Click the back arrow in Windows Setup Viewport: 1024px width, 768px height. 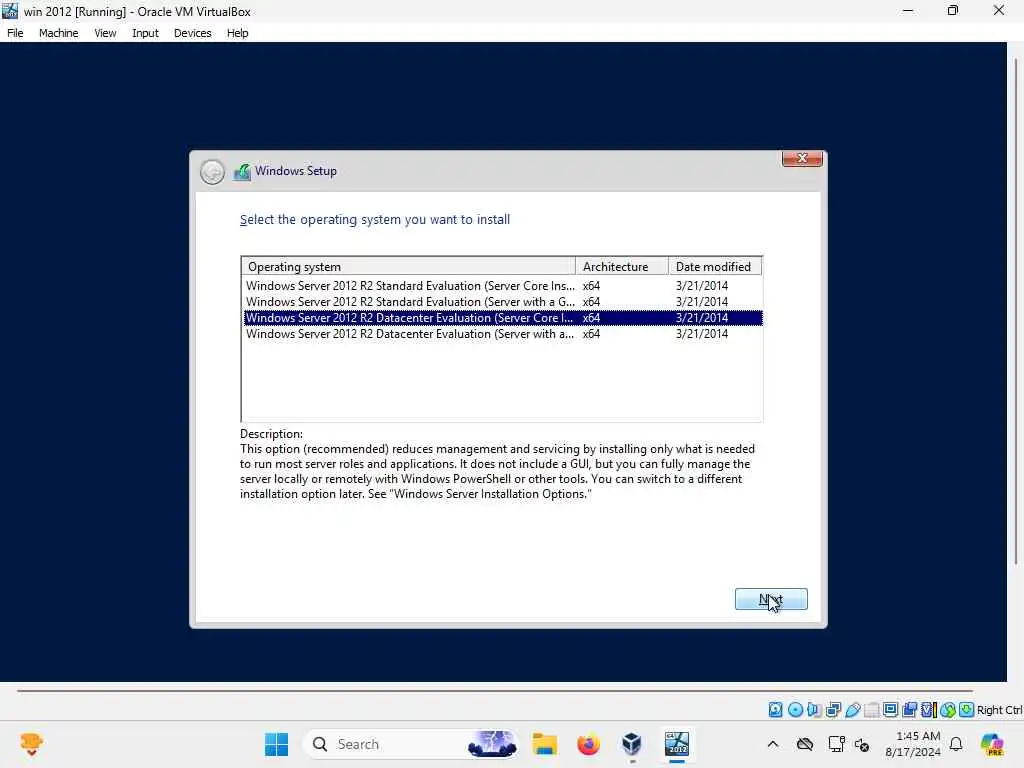[212, 172]
